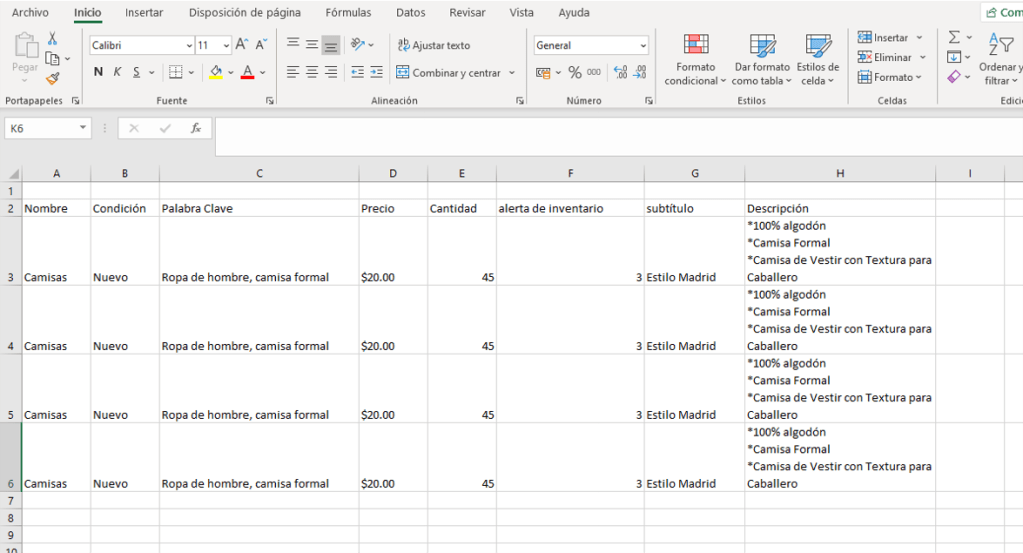Expand the General number format dropdown

643,46
